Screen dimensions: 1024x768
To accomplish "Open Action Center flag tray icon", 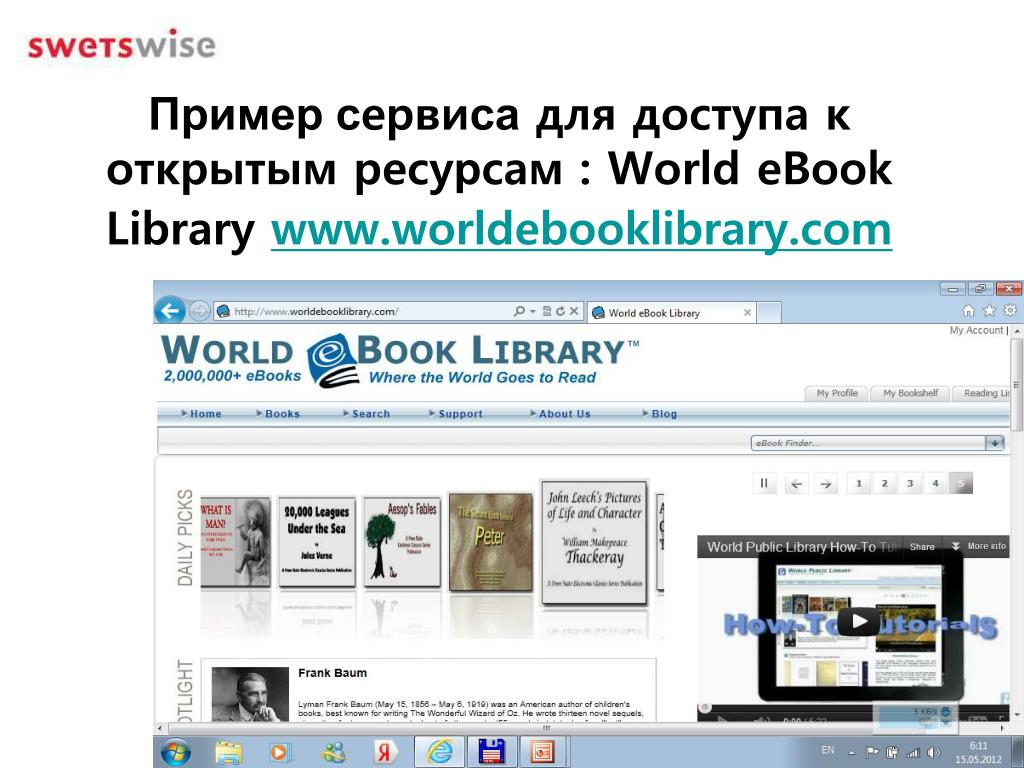I will click(x=872, y=752).
